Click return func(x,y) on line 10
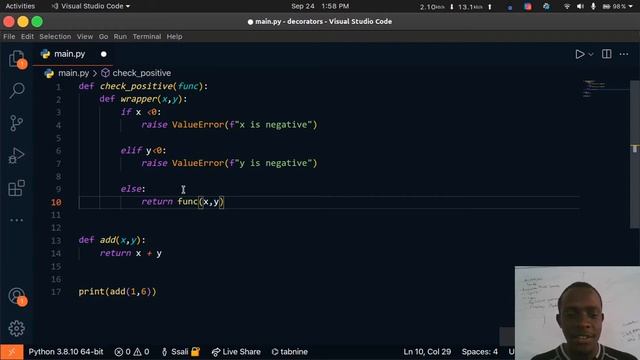This screenshot has height=360, width=640. click(x=182, y=202)
